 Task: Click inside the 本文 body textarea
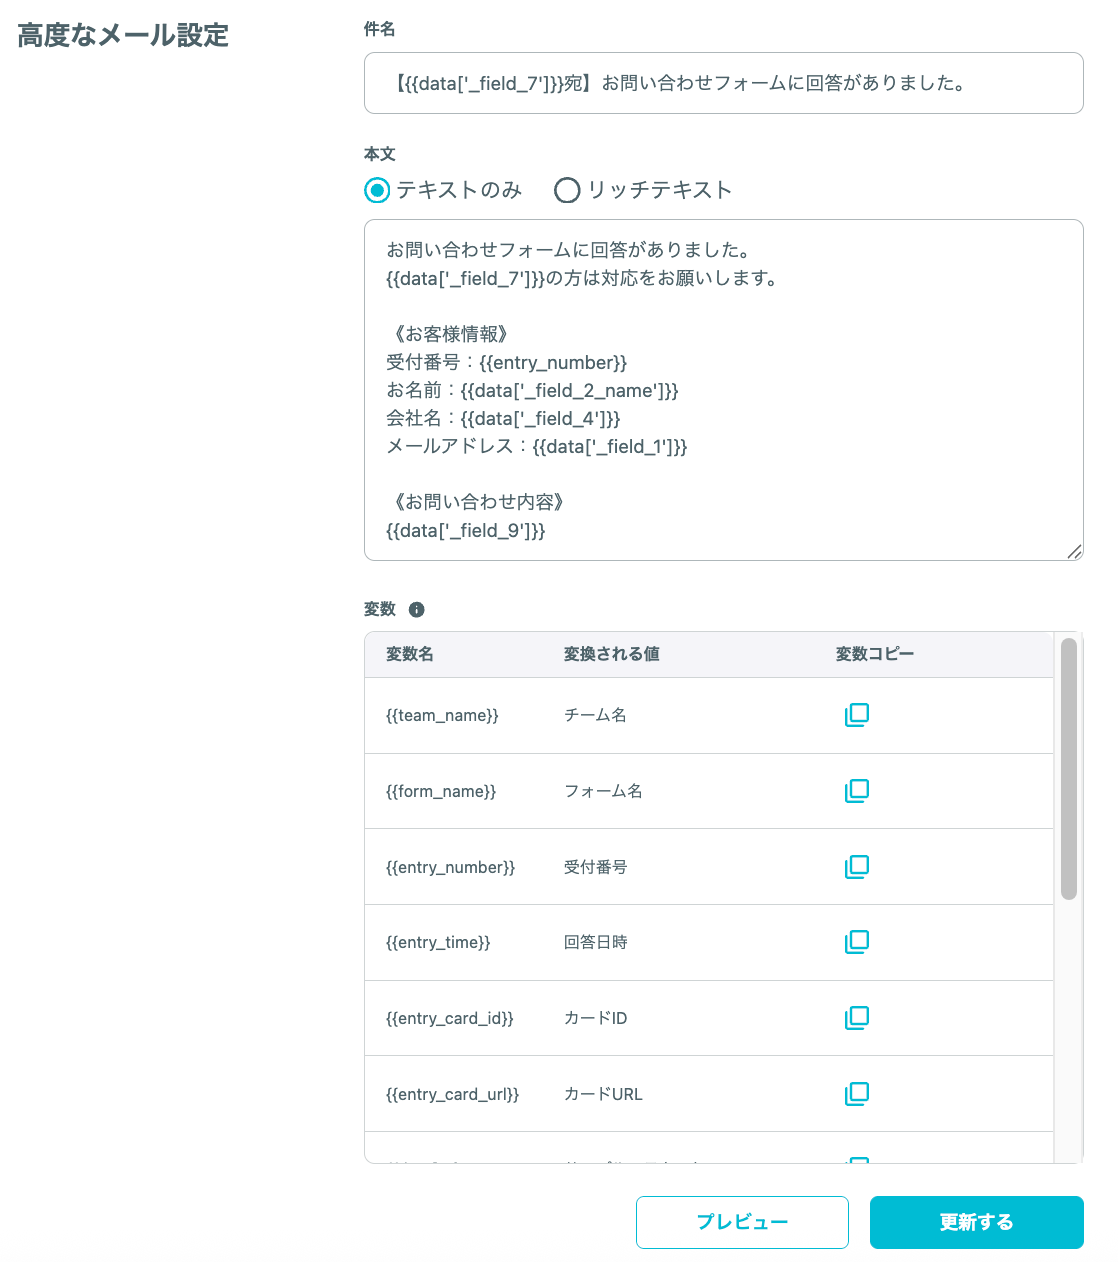724,390
